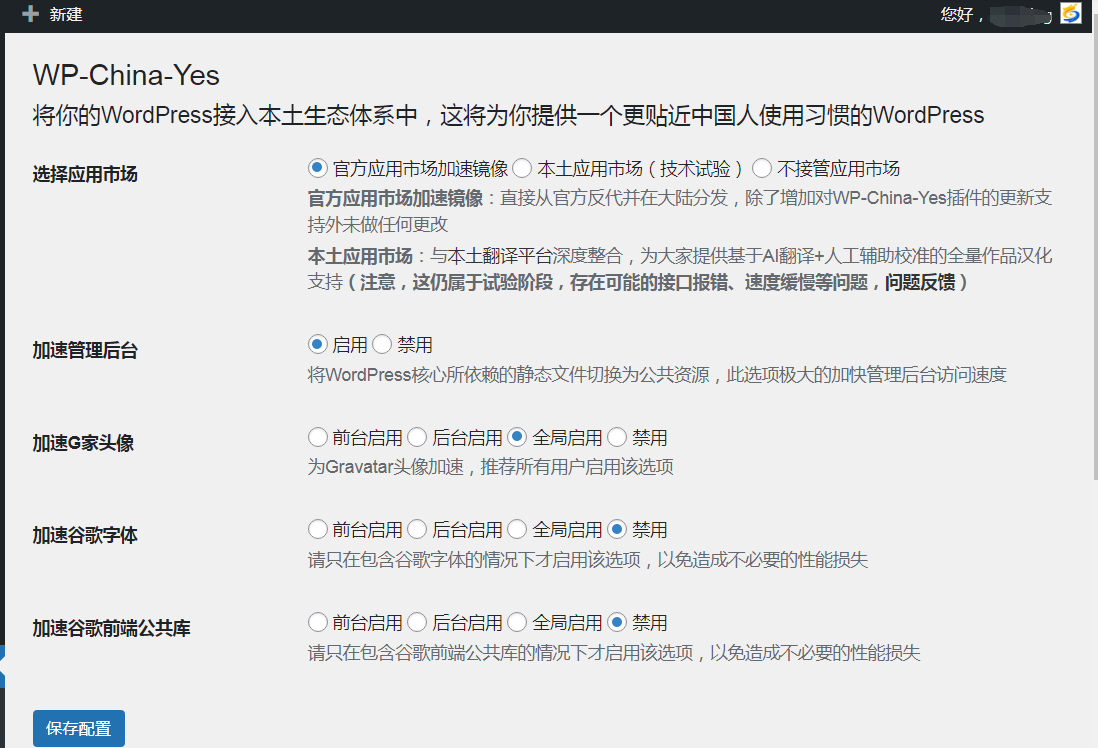Set 加速谷歌前端公共库 to 前台启用
Screen dimensions: 1098x748
[317, 622]
